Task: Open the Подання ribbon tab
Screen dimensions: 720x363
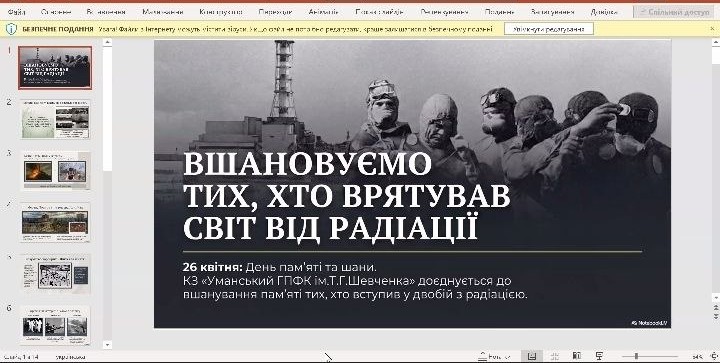Action: point(499,12)
